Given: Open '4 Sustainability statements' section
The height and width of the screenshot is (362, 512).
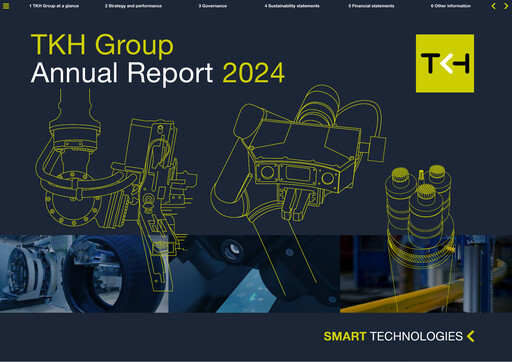Looking at the screenshot, I should click(292, 6).
